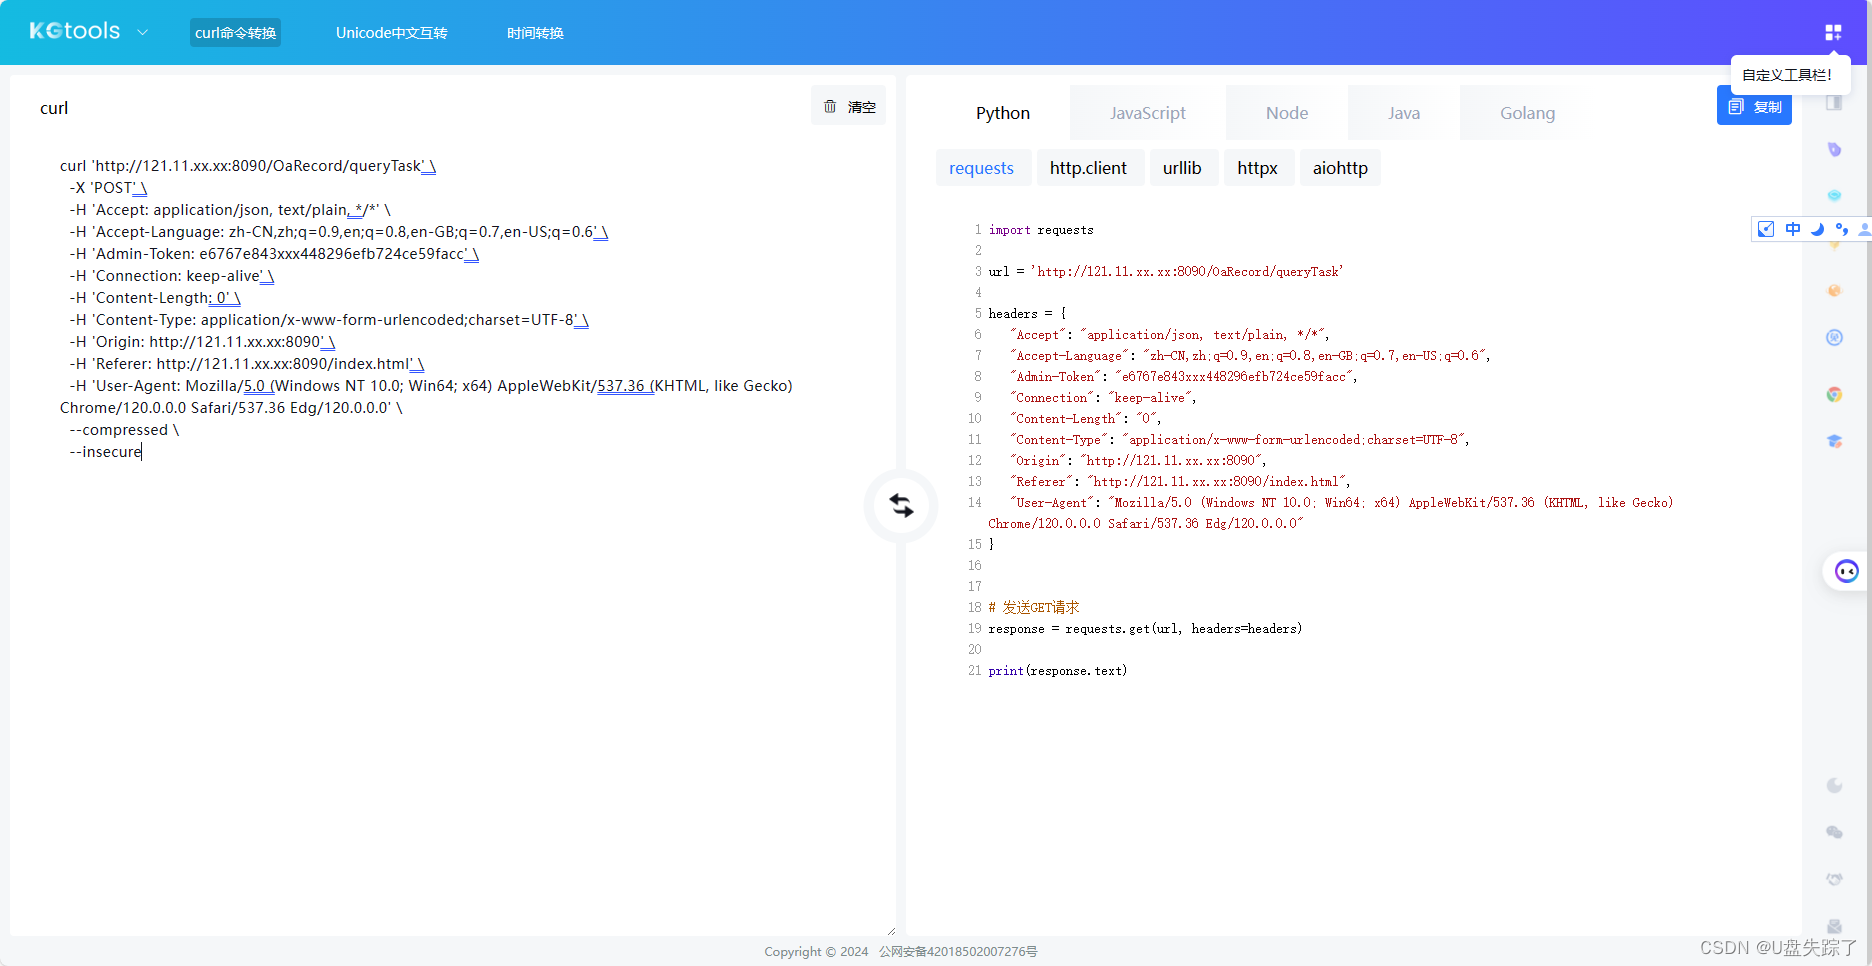Click the '--compressed' line in curl input
1872x966 pixels.
[124, 430]
